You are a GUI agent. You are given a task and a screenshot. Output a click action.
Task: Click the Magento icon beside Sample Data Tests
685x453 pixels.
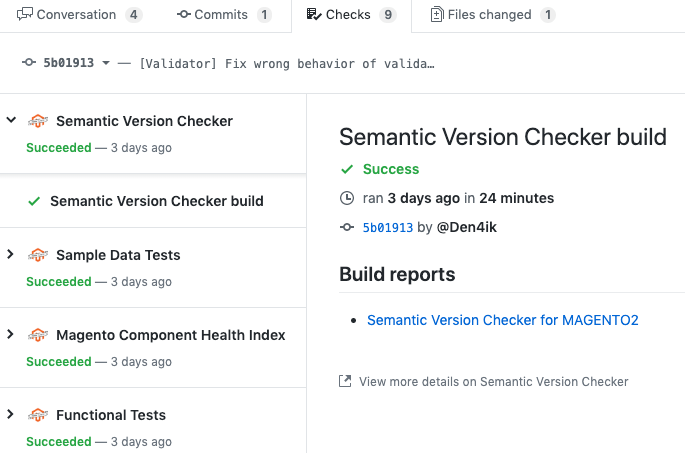[38, 255]
